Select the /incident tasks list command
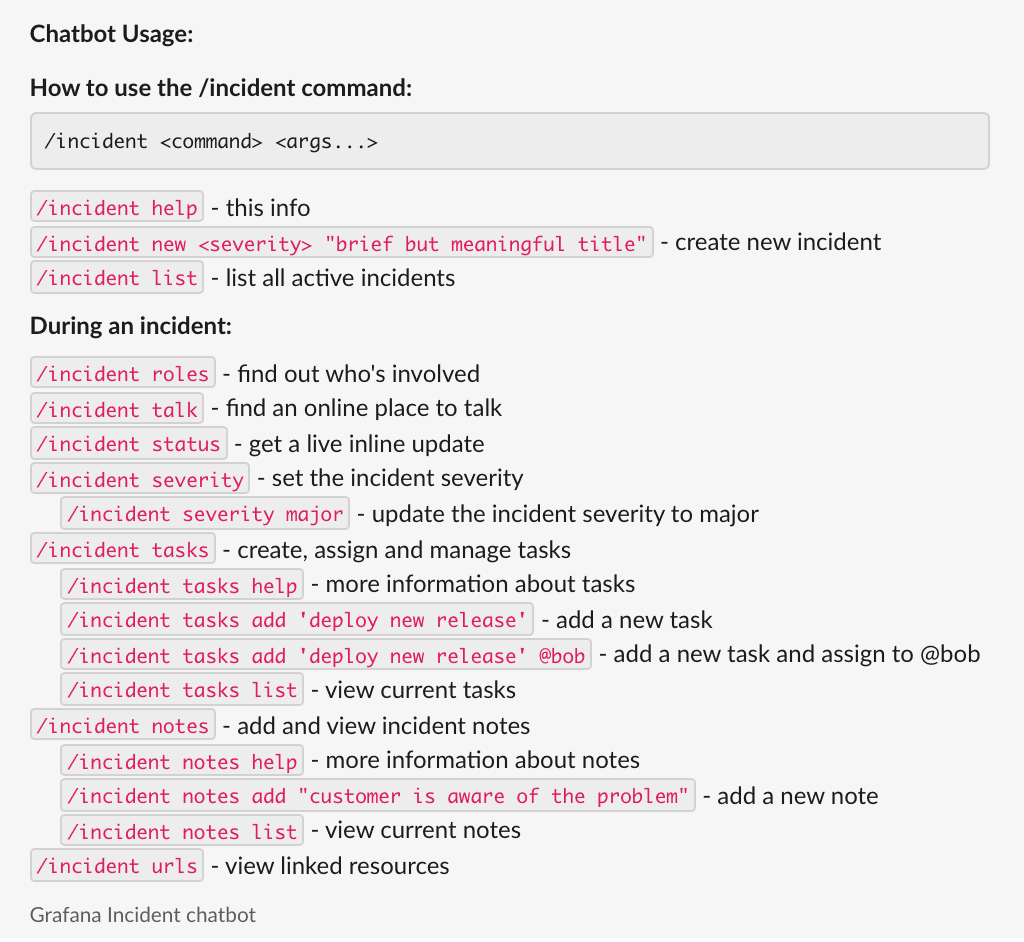The image size is (1024, 942). click(182, 690)
